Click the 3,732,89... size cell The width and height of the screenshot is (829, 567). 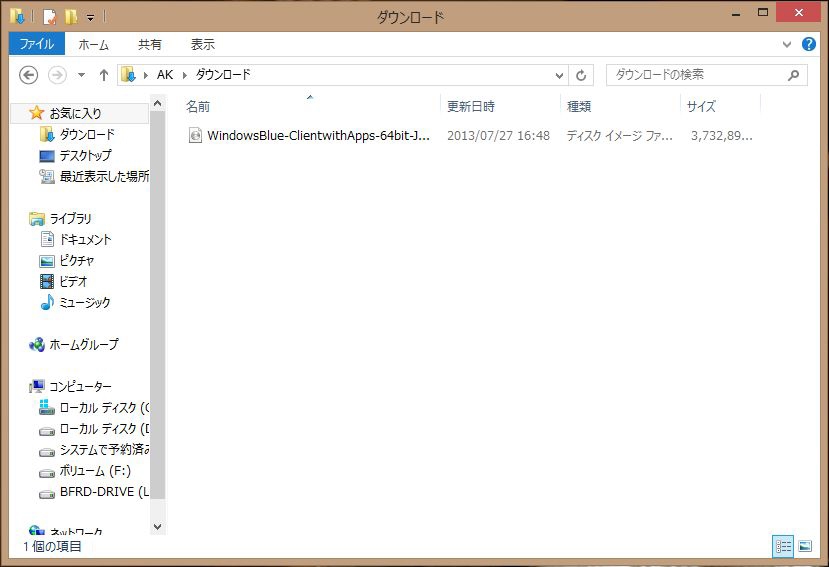[722, 136]
